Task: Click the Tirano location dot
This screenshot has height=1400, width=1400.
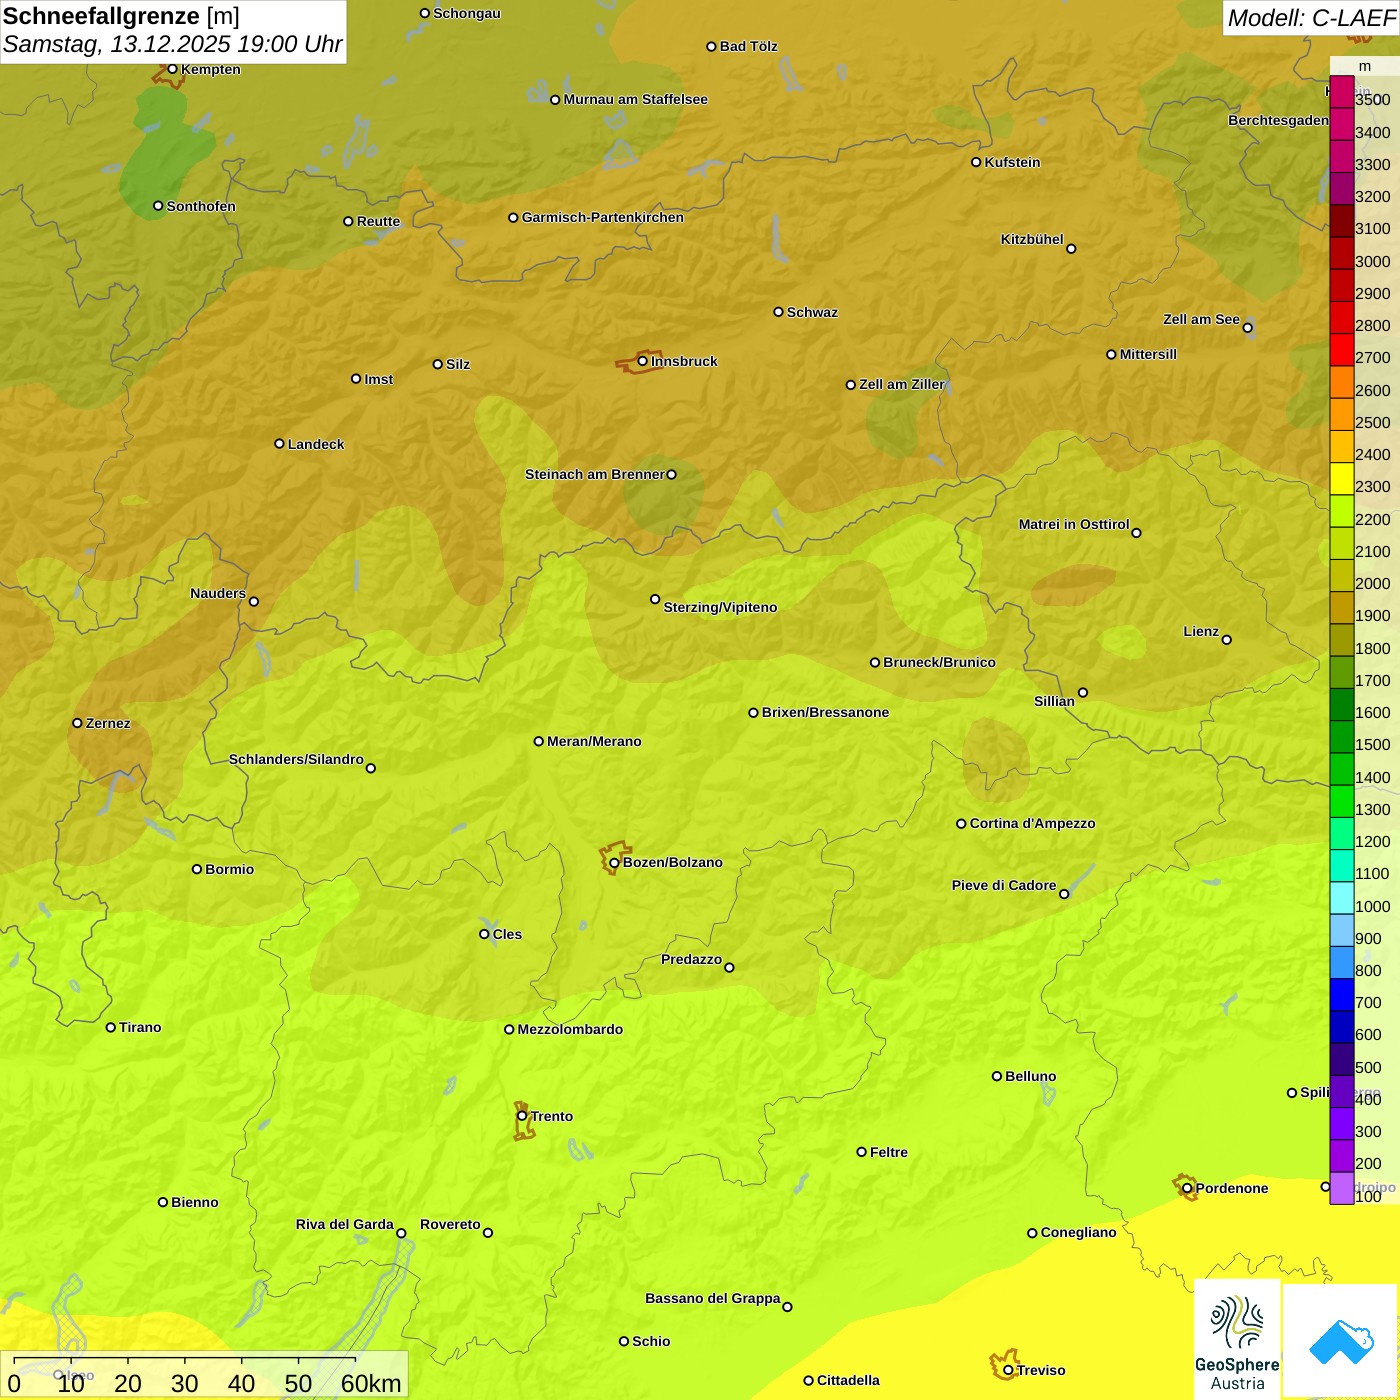Action: 111,1027
